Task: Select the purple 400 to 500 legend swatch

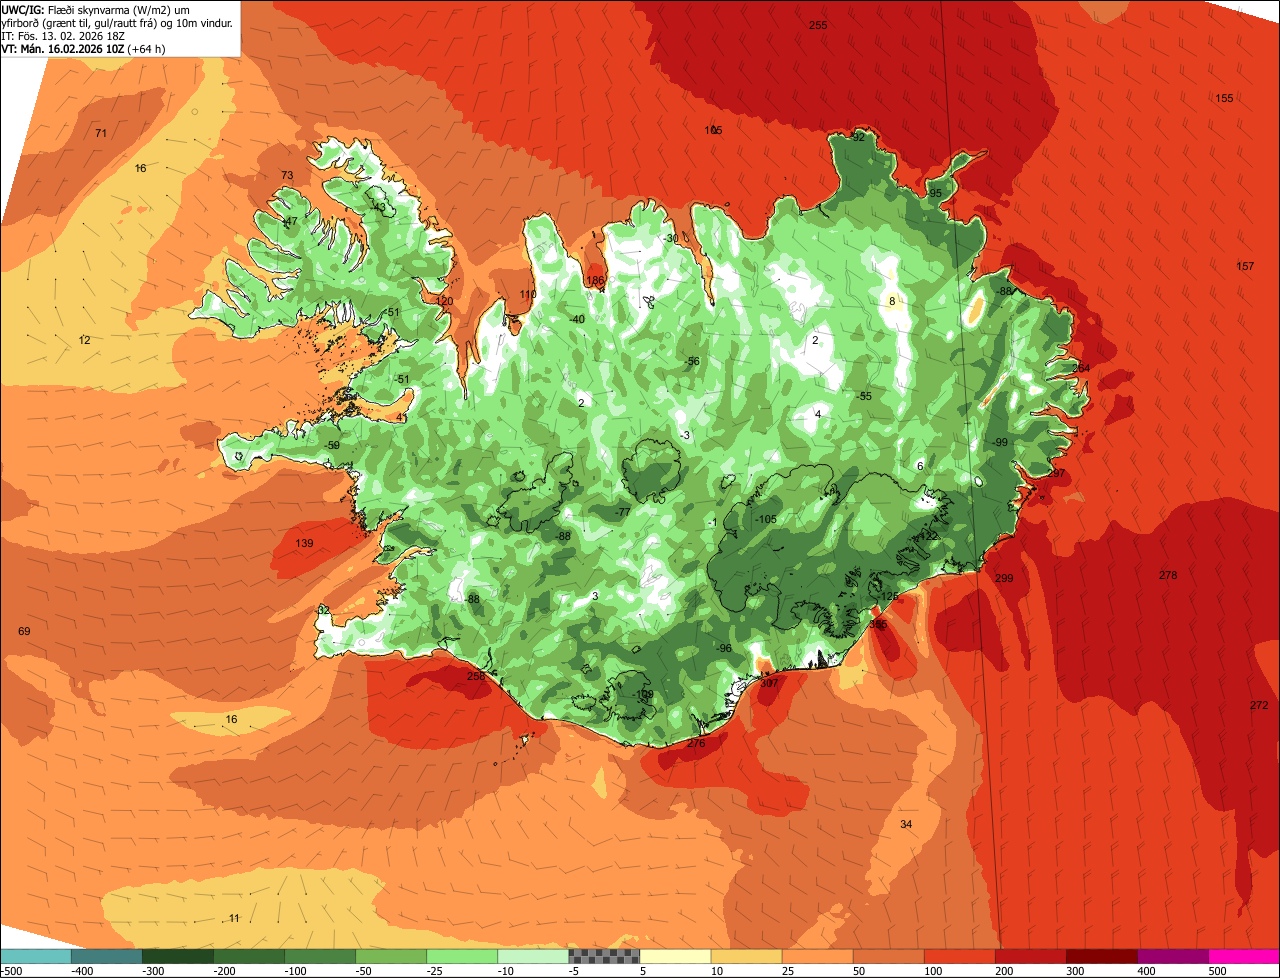Action: pyautogui.click(x=1172, y=956)
